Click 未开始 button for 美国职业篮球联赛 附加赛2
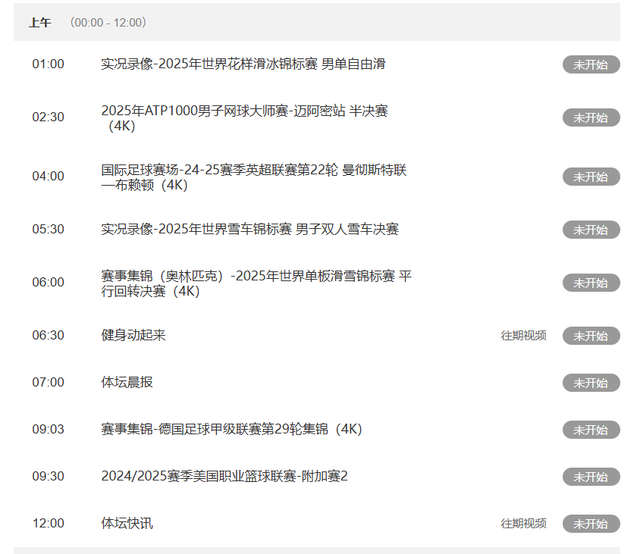Viewport: 640px width, 554px height. point(590,477)
